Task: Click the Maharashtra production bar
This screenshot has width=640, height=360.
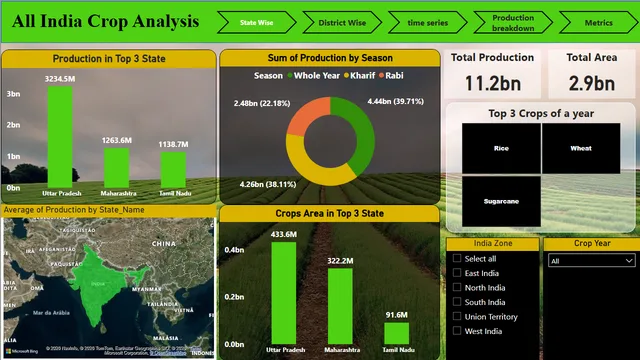Action: (117, 168)
